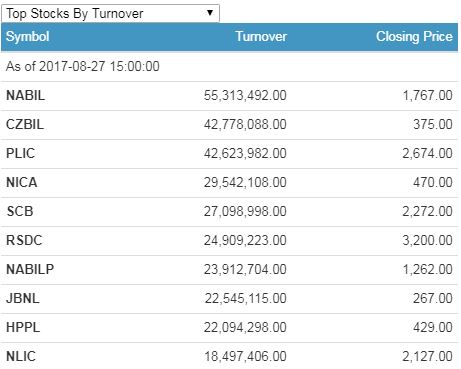Select the PLIC symbol row
Image resolution: width=461 pixels, height=369 pixels.
coord(229,154)
